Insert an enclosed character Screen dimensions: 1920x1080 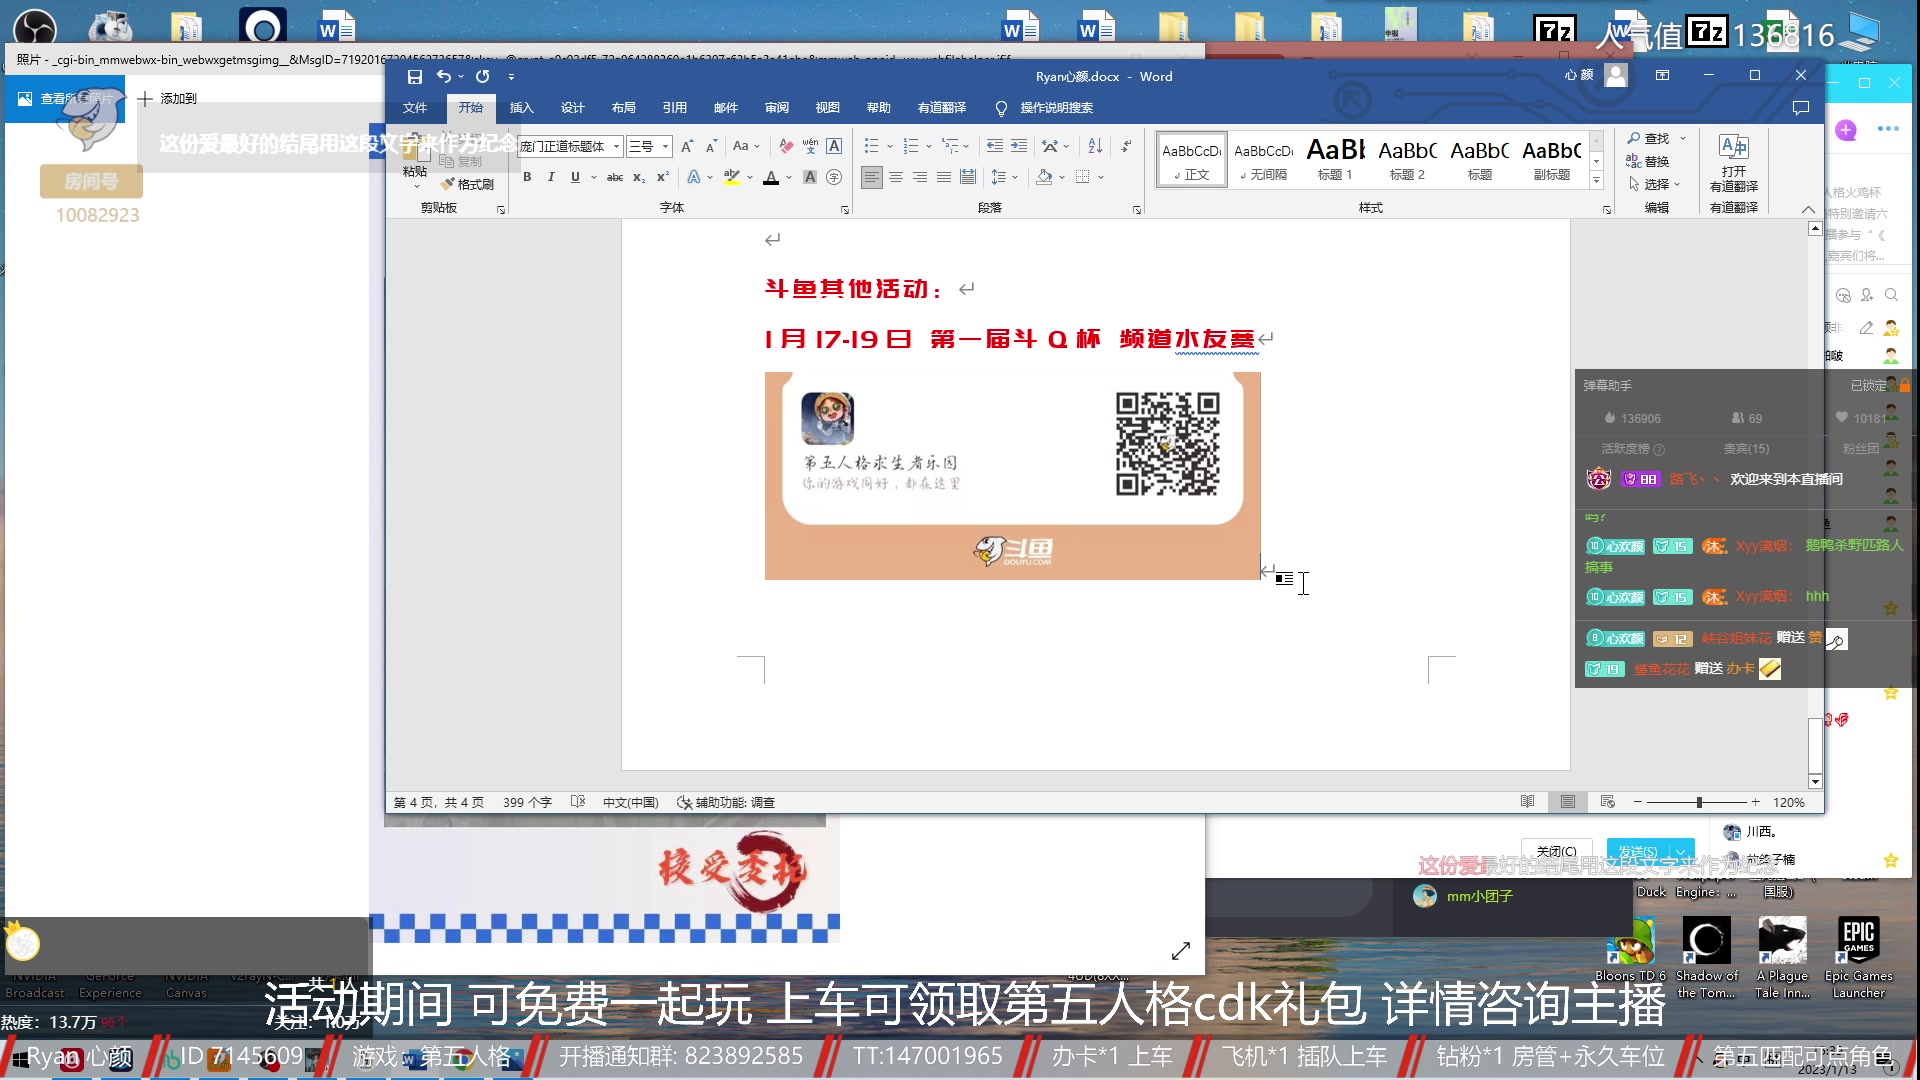tap(834, 177)
